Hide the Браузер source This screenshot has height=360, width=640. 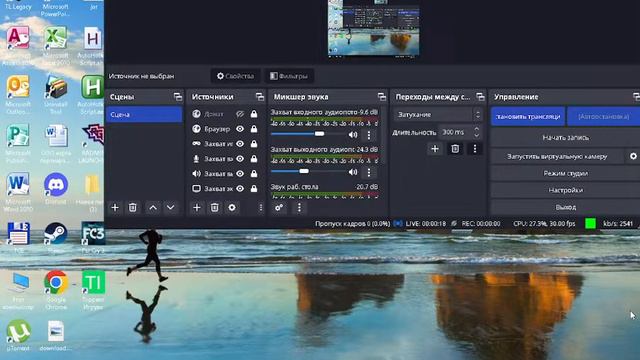(240, 129)
